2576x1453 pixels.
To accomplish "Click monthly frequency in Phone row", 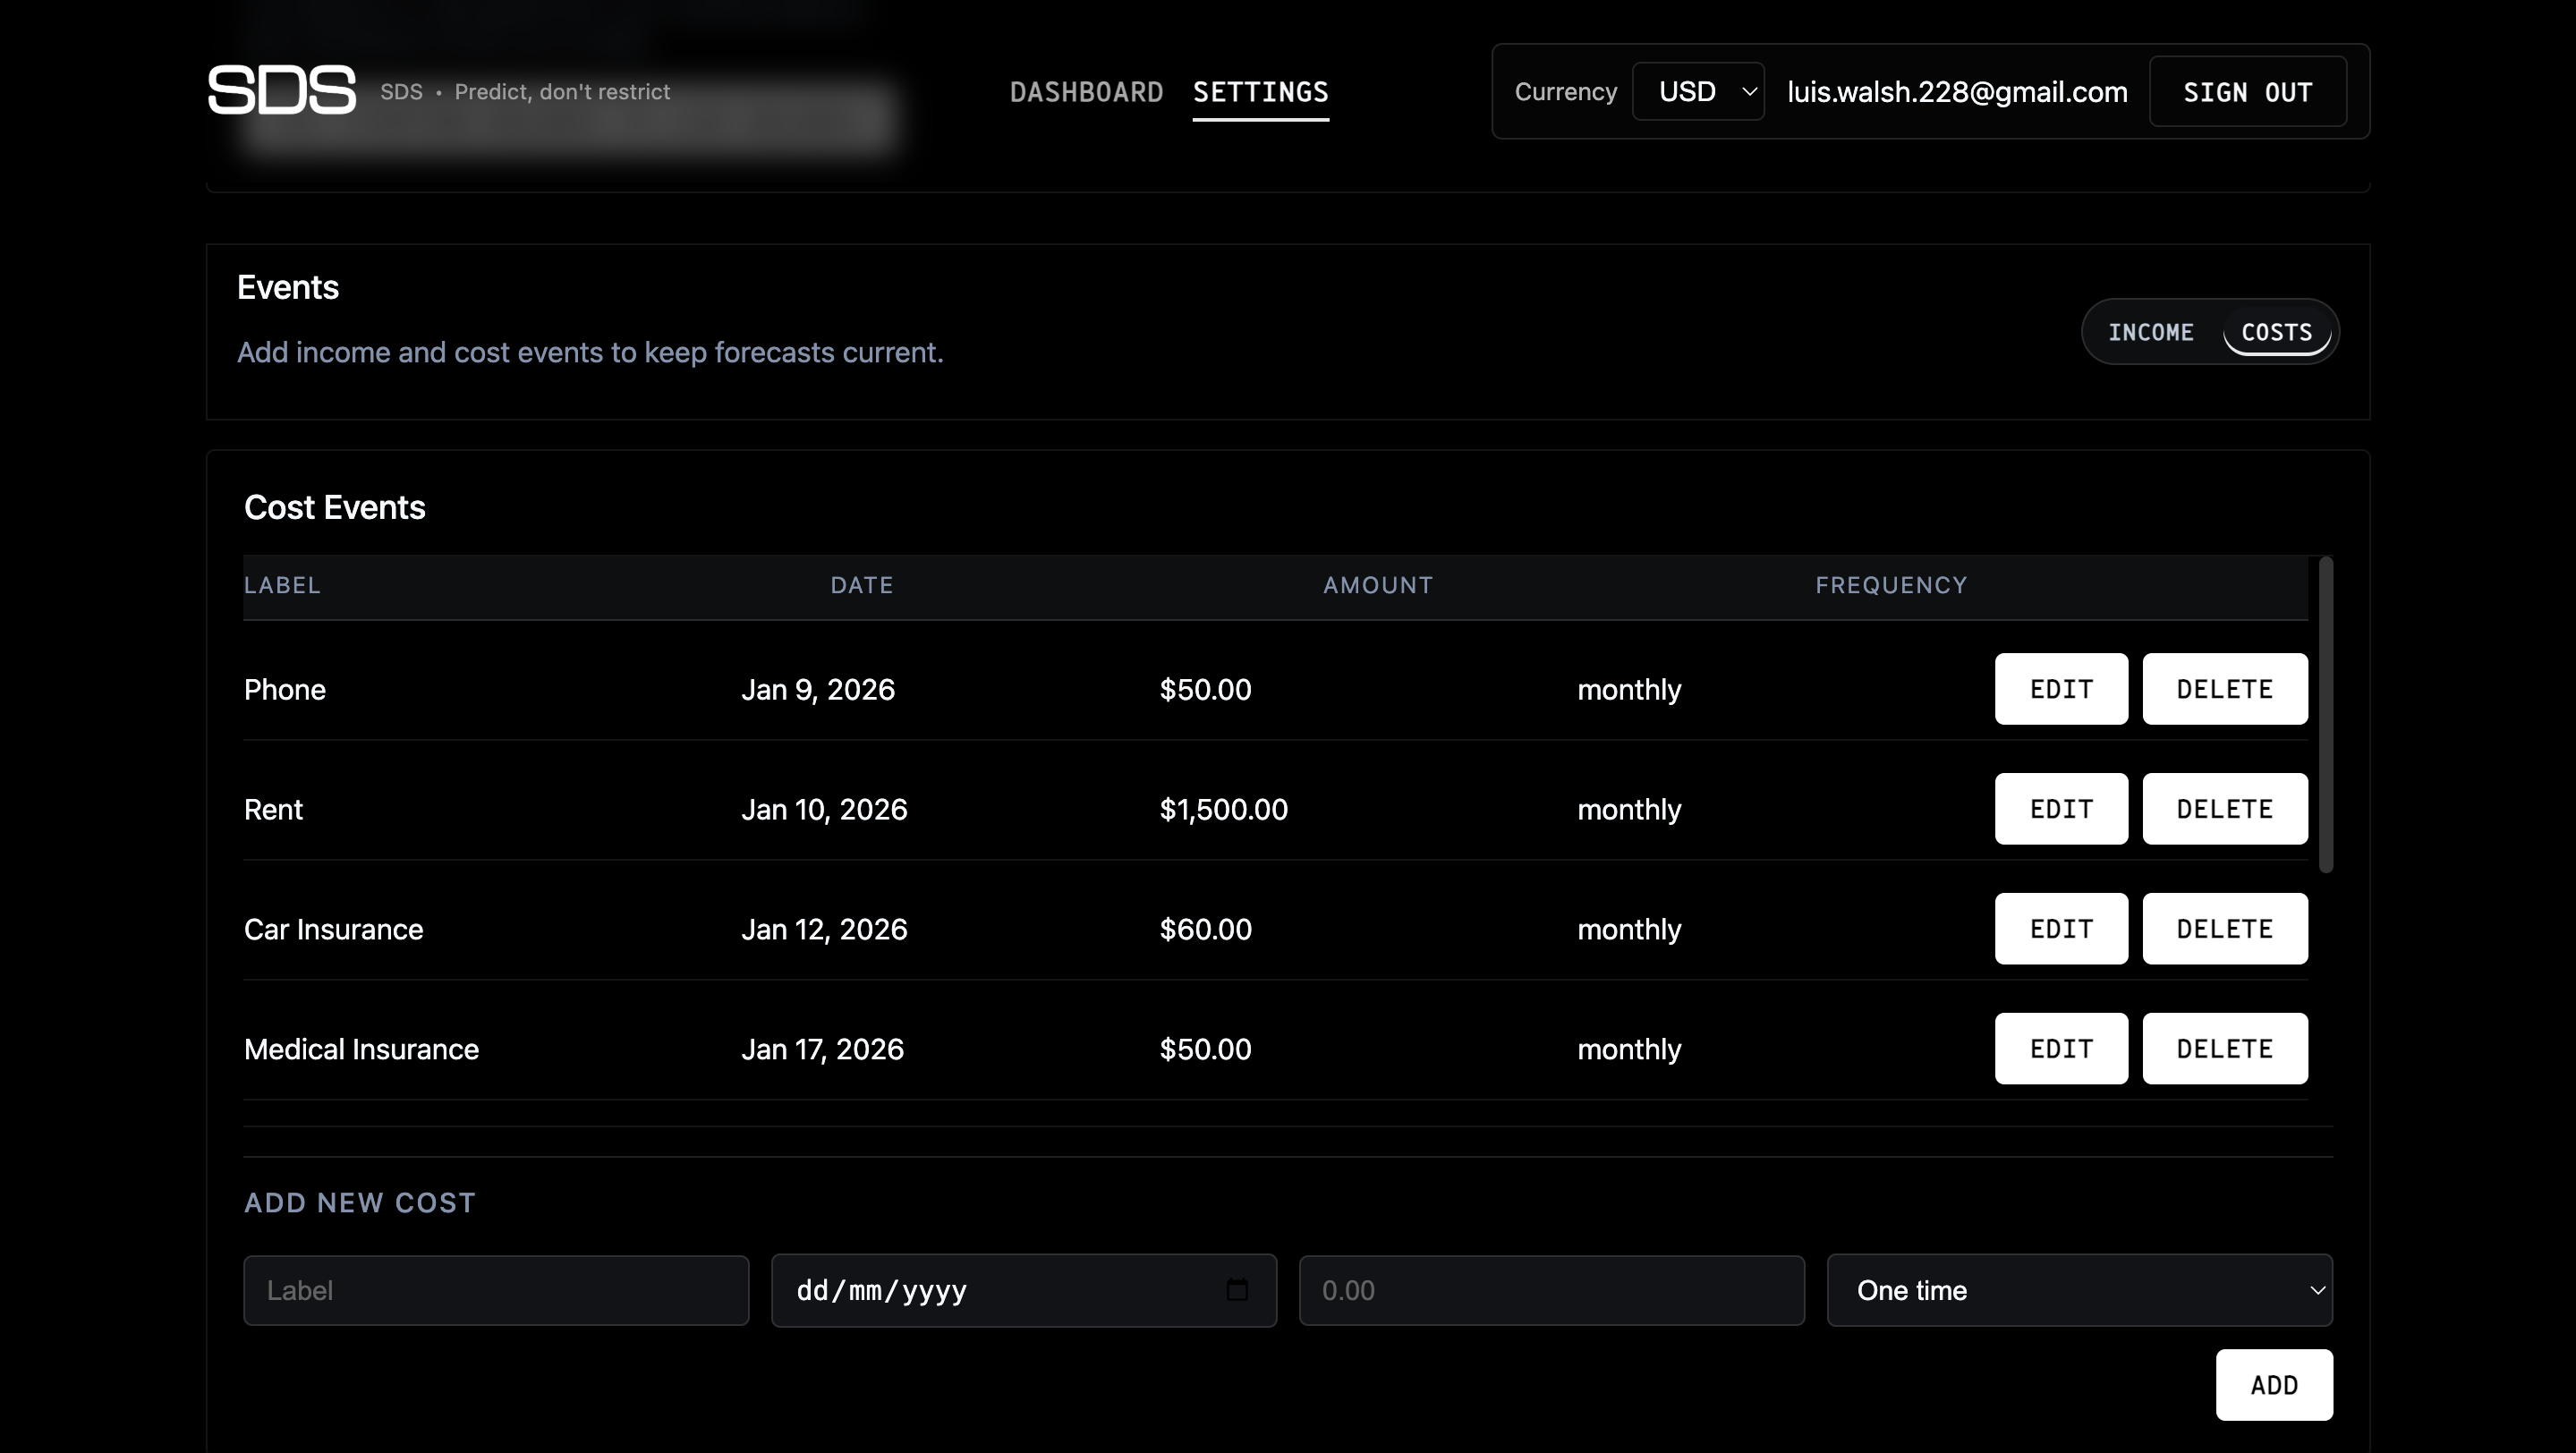I will point(1629,689).
